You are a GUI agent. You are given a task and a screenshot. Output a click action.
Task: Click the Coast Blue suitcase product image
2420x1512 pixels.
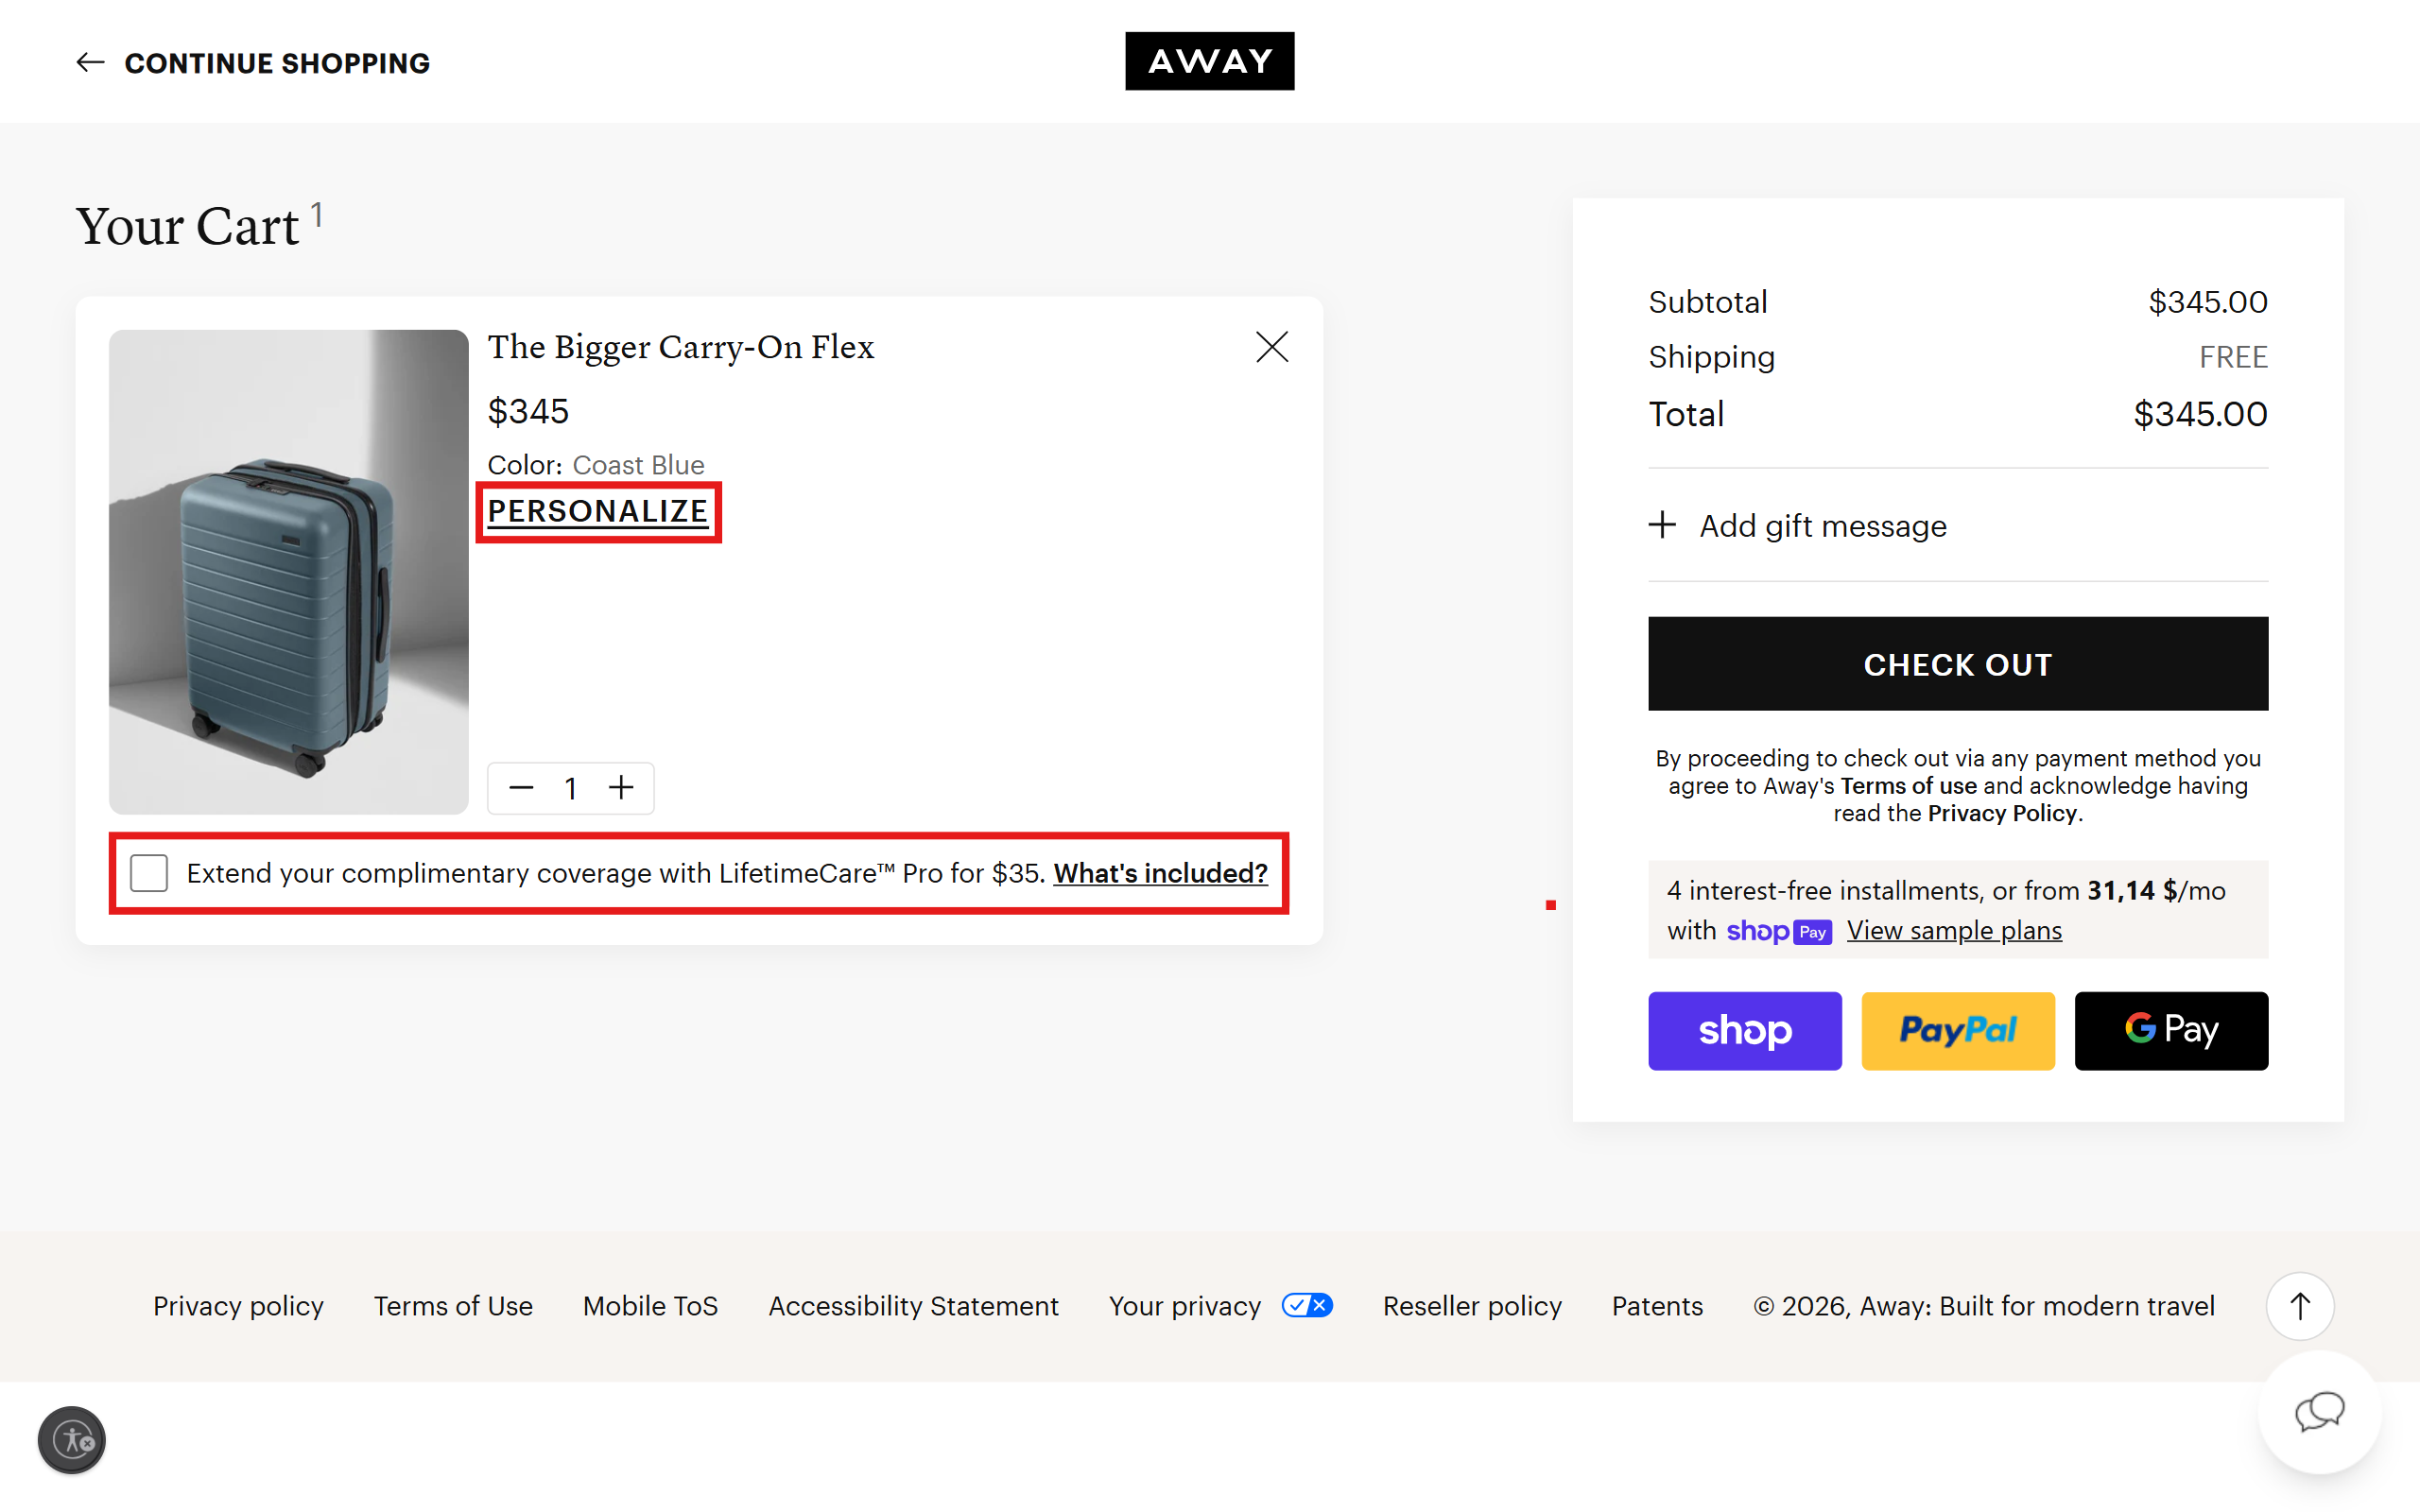(288, 572)
